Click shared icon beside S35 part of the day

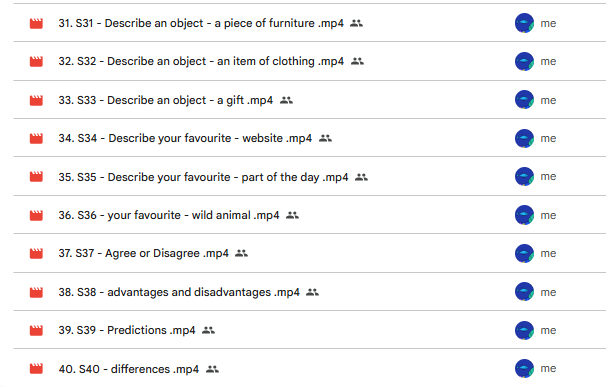pyautogui.click(x=361, y=177)
